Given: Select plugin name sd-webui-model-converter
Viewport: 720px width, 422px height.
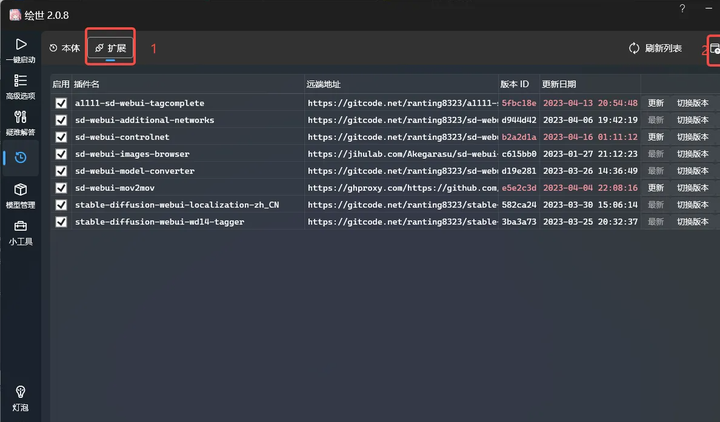Looking at the screenshot, I should point(135,171).
